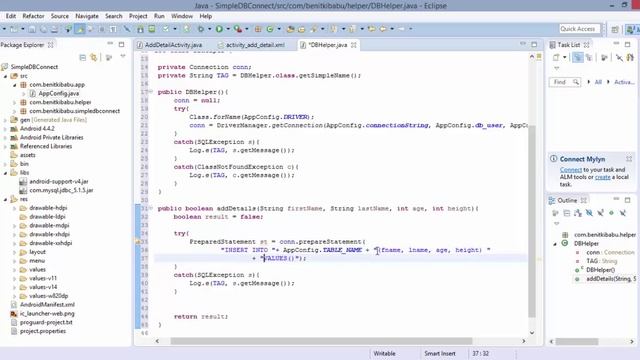
Task: Click the Open Perspective icon beside Quick Access
Action: click(x=615, y=29)
